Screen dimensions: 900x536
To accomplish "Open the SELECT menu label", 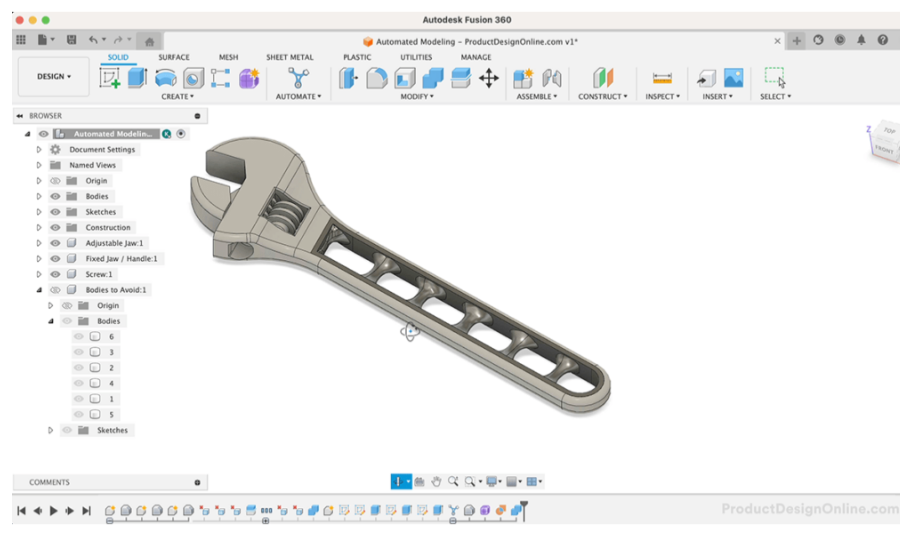I will click(775, 96).
